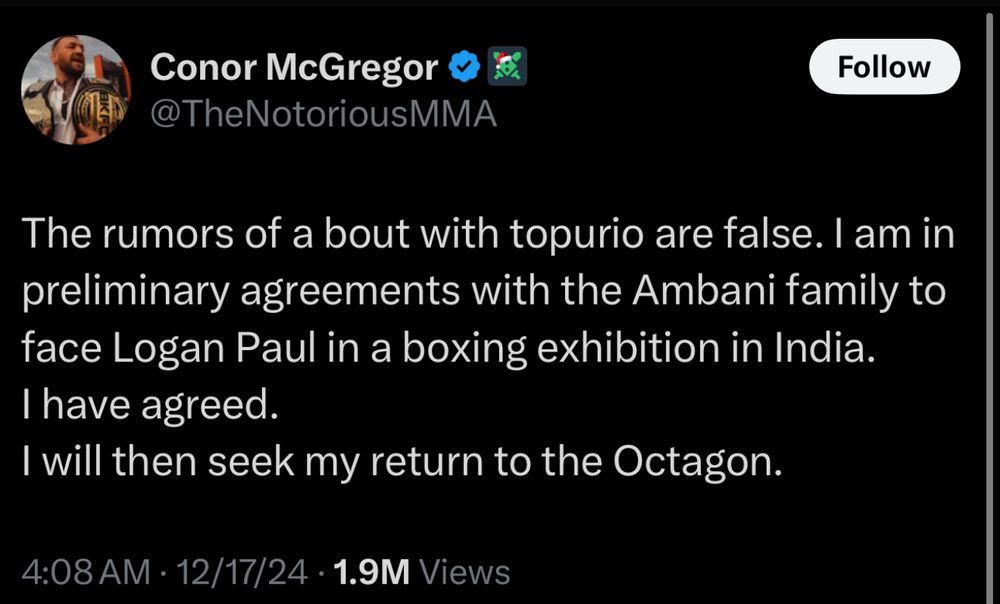Click the @TheNotoriousMMA handle
Image resolution: width=1000 pixels, height=604 pixels.
click(323, 115)
